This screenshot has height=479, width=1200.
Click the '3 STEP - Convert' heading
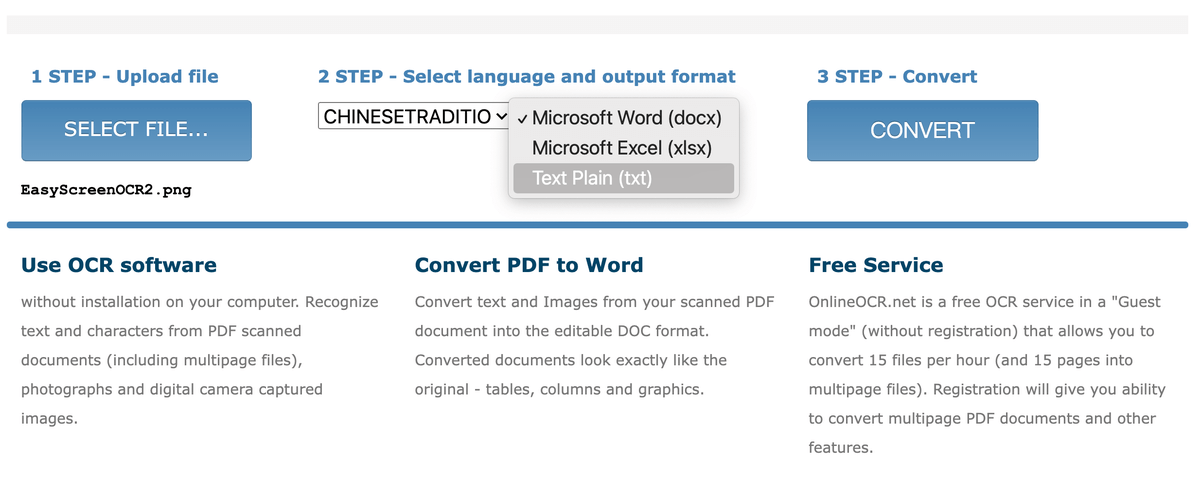(897, 76)
